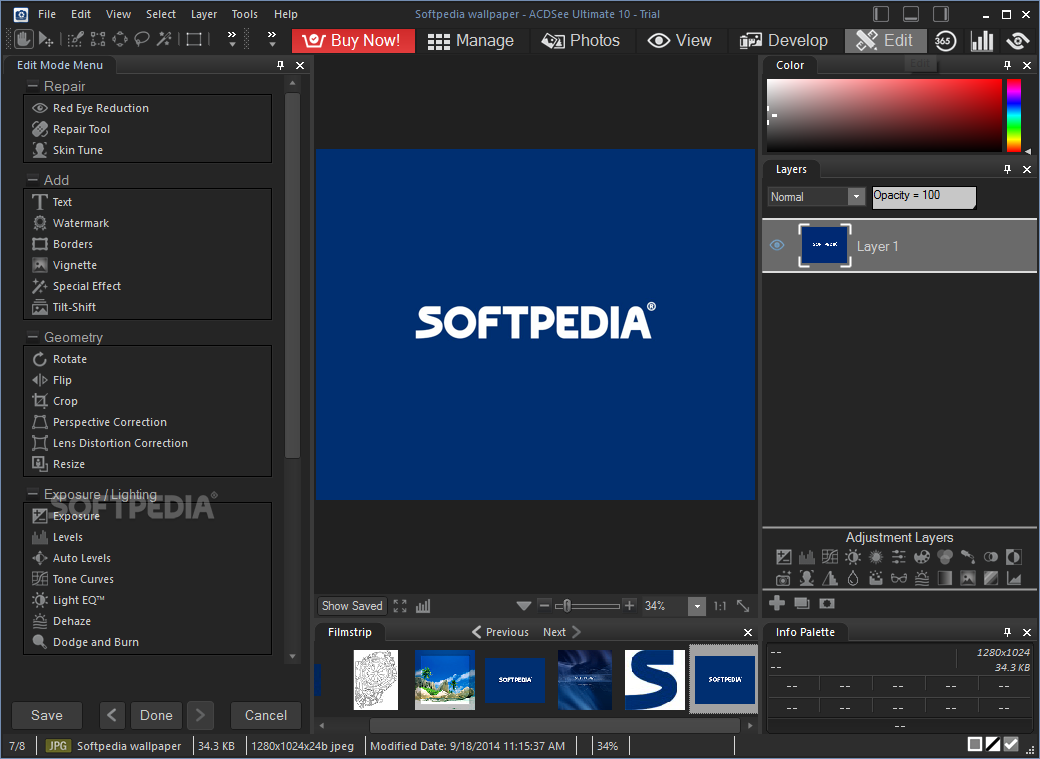1040x759 pixels.
Task: Hide Layer 1 with the eye icon
Action: [777, 245]
